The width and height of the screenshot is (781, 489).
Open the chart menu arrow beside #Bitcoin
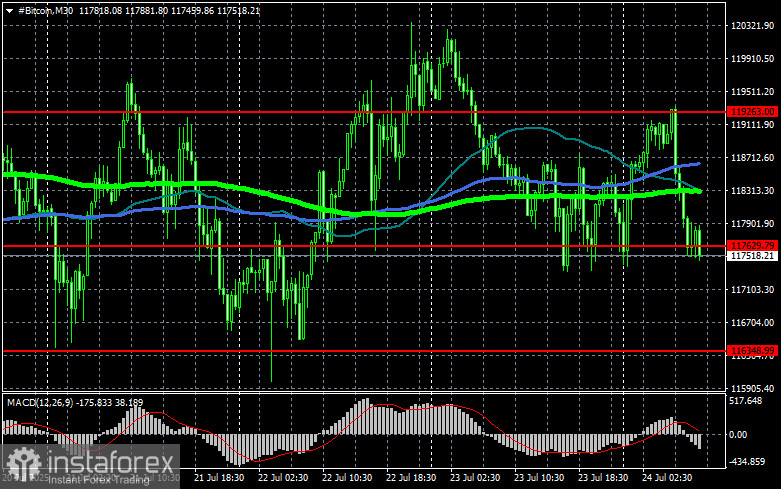(x=9, y=10)
